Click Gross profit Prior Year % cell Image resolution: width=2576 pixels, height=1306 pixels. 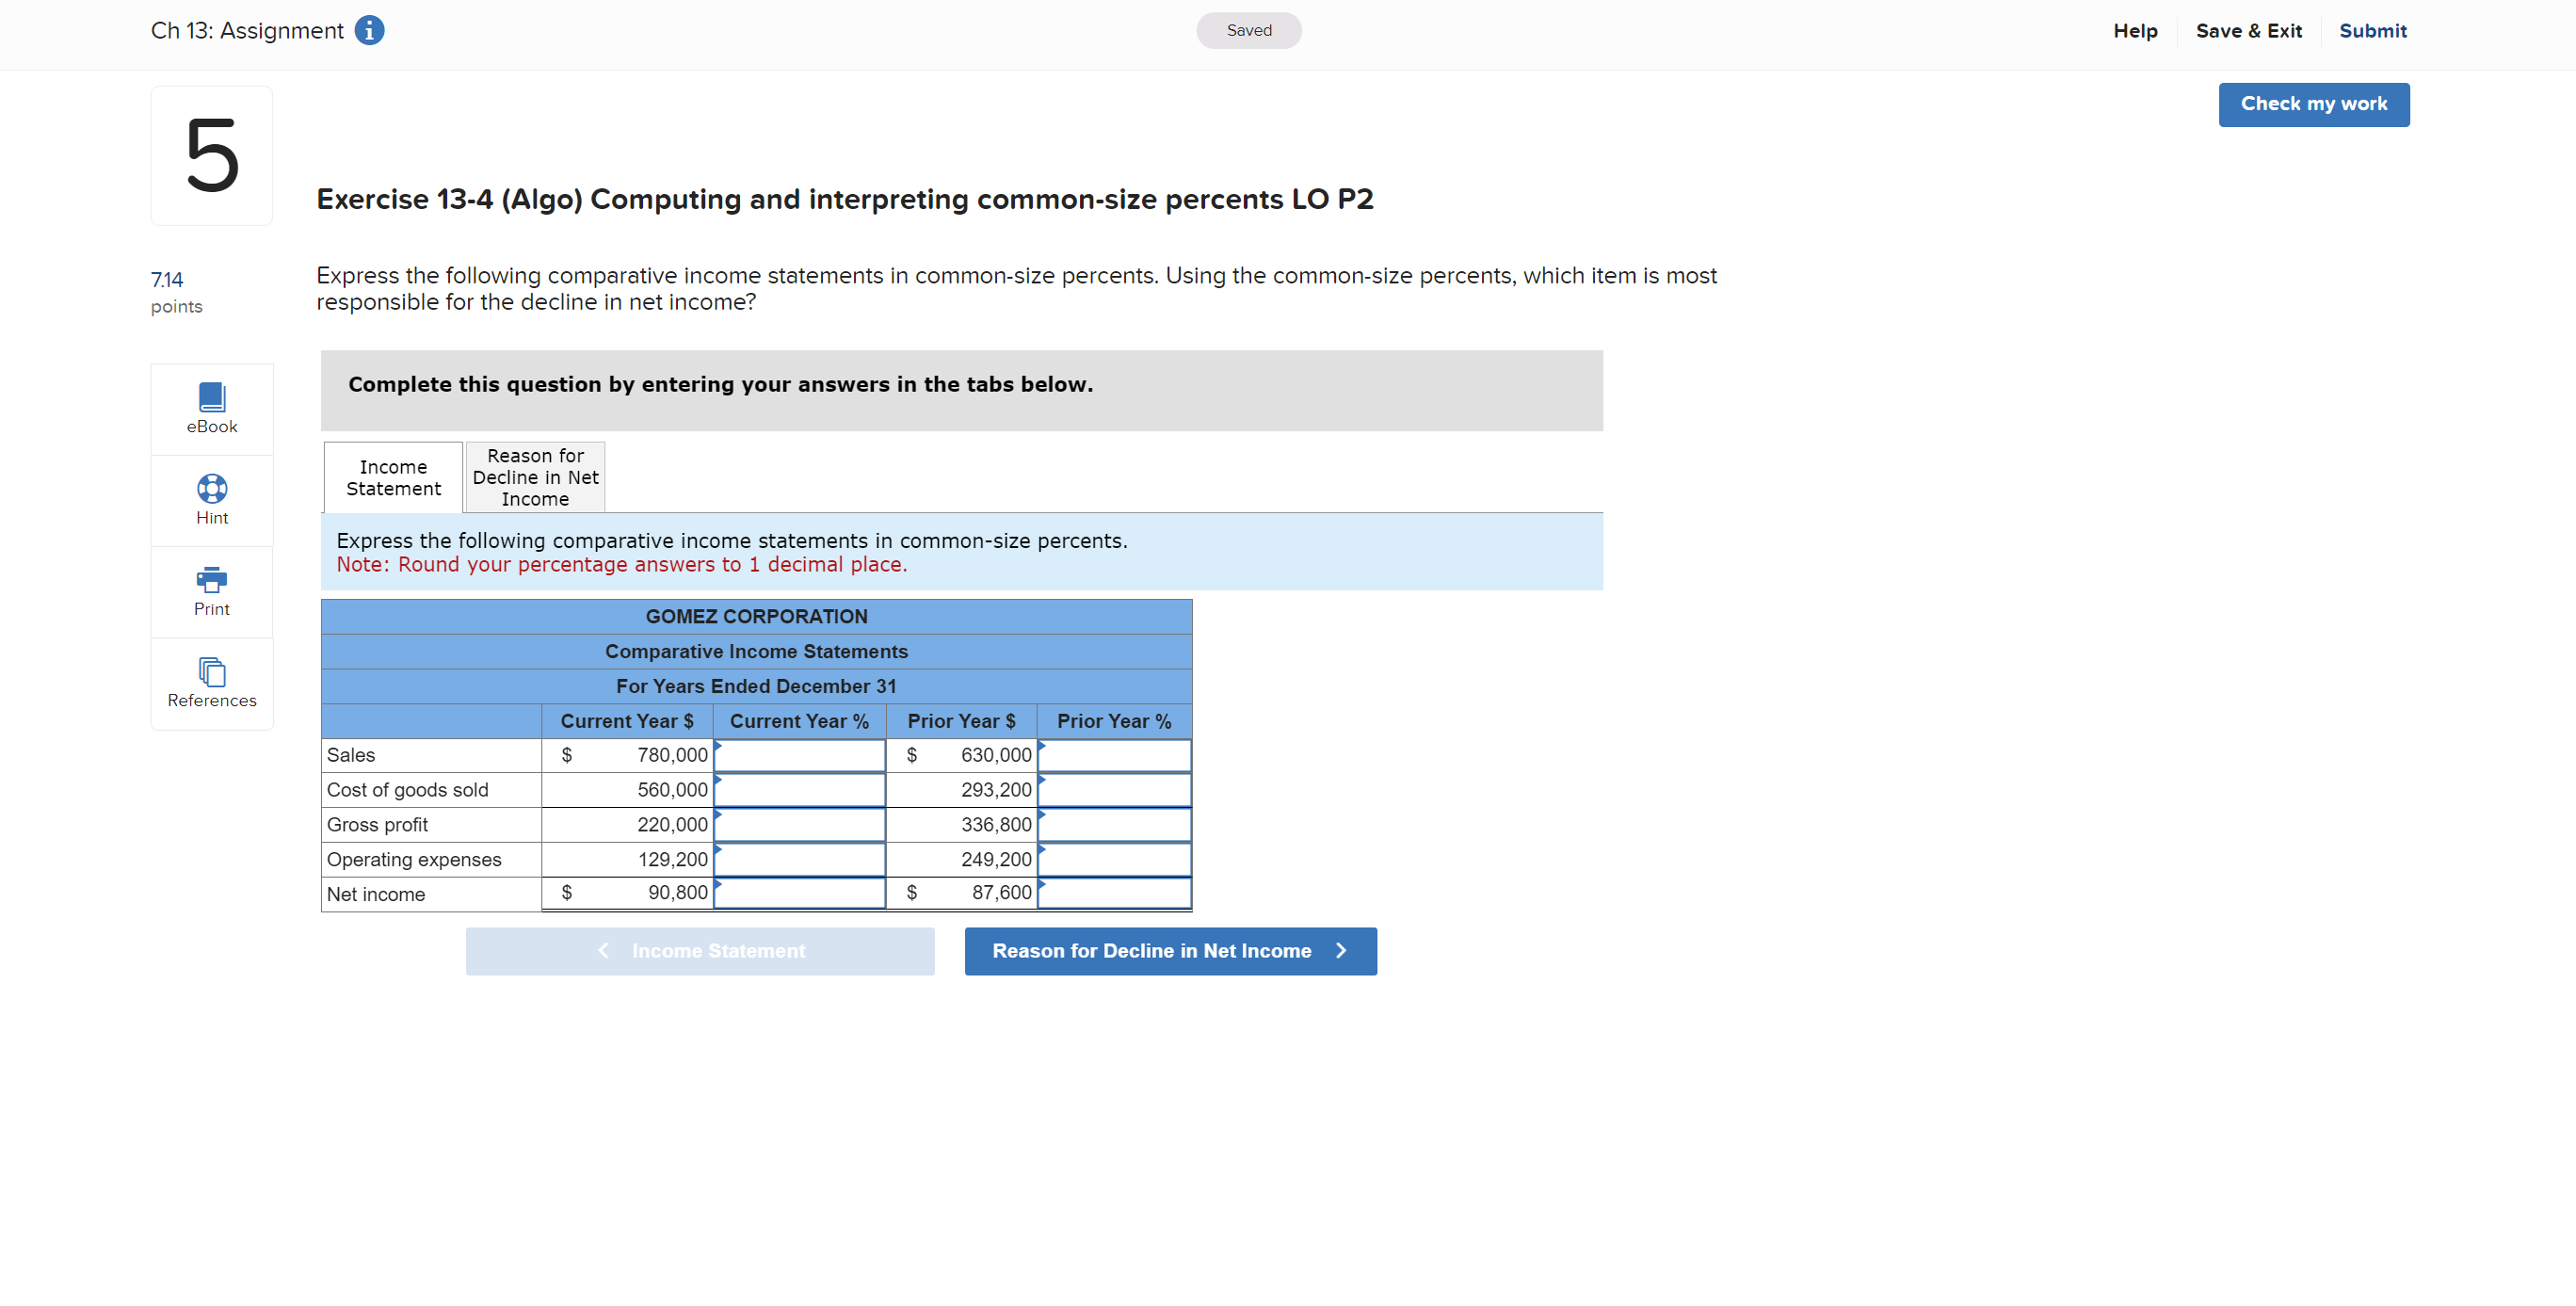pyautogui.click(x=1114, y=825)
